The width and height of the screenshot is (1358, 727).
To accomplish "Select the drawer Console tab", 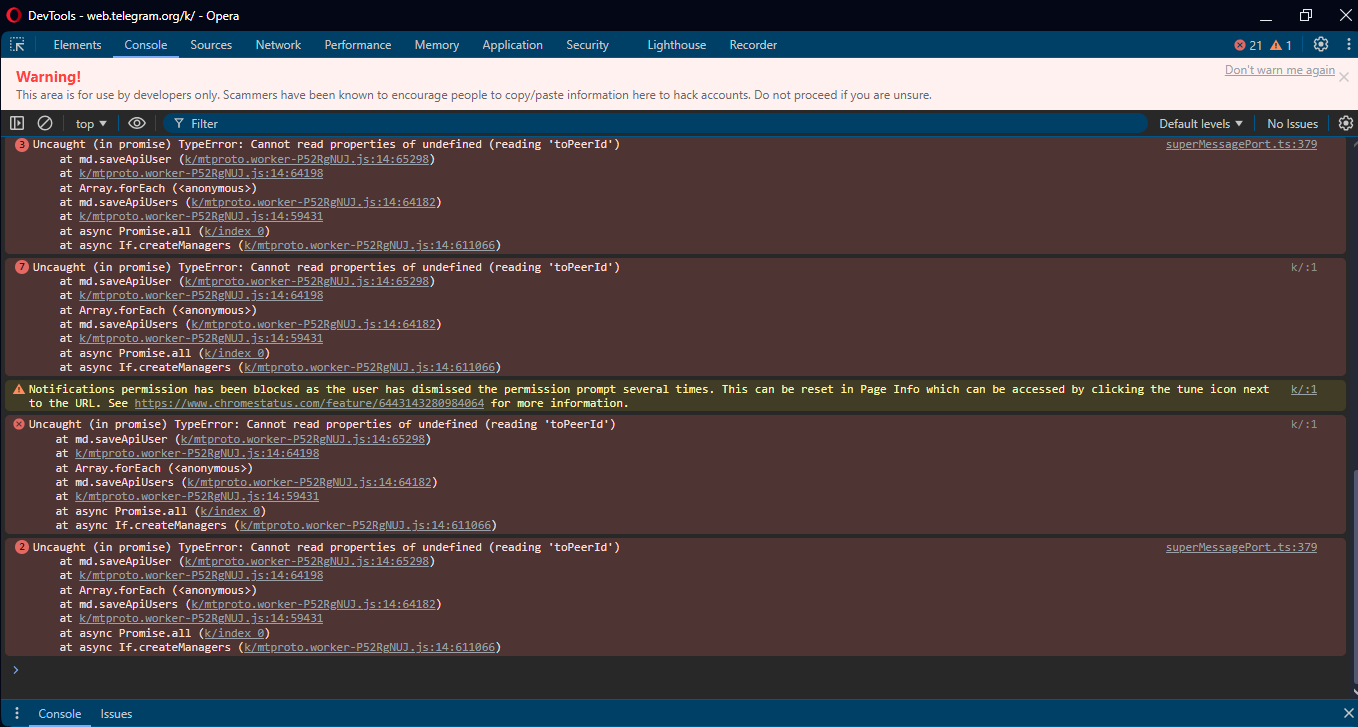I will [60, 714].
